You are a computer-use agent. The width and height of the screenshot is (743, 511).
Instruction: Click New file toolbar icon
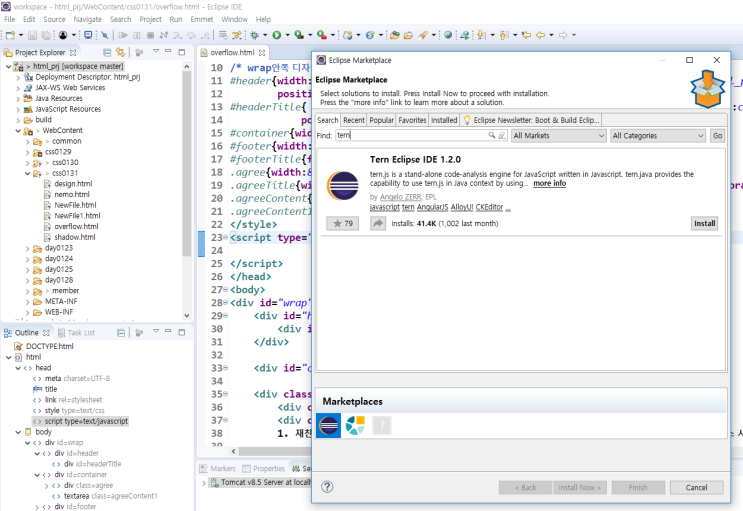pos(10,35)
